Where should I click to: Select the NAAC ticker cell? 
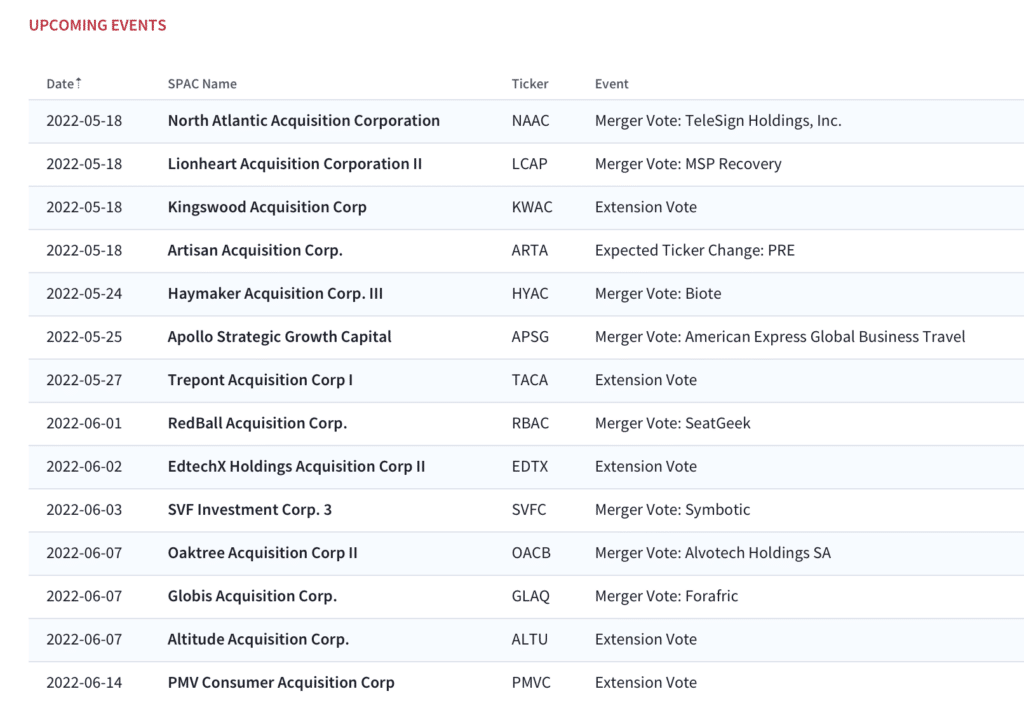[x=530, y=121]
